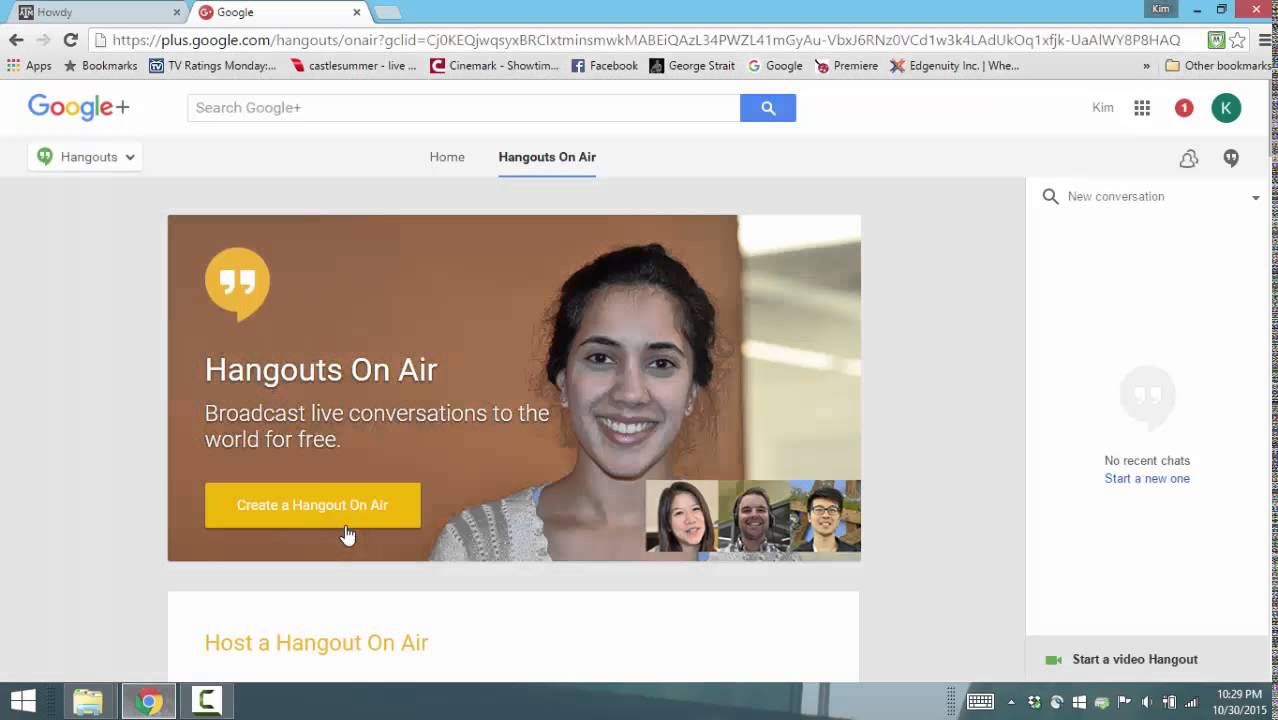Select the Hangouts On Air tab

tap(547, 157)
